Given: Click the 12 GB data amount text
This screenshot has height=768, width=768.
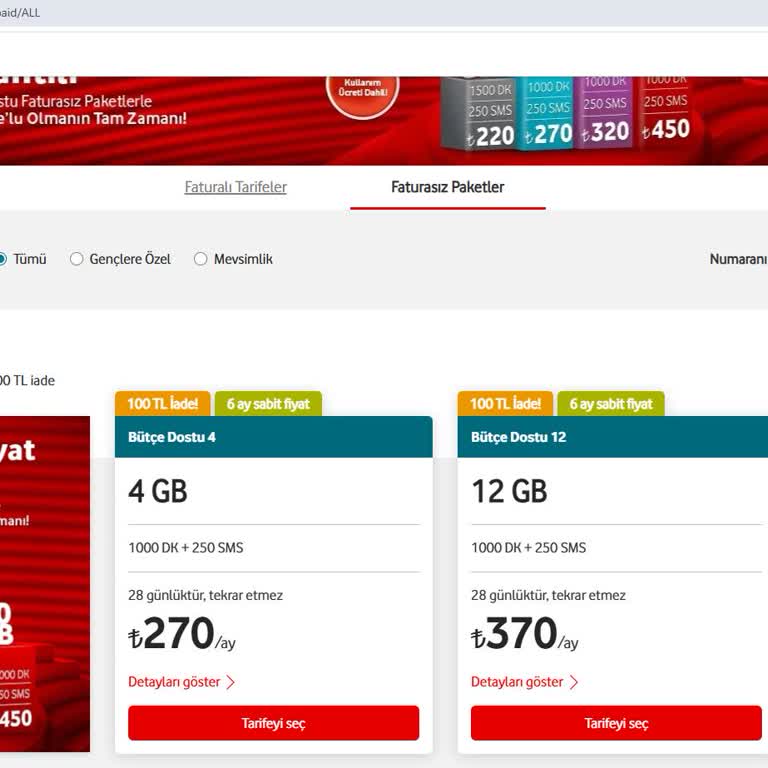Looking at the screenshot, I should click(509, 491).
